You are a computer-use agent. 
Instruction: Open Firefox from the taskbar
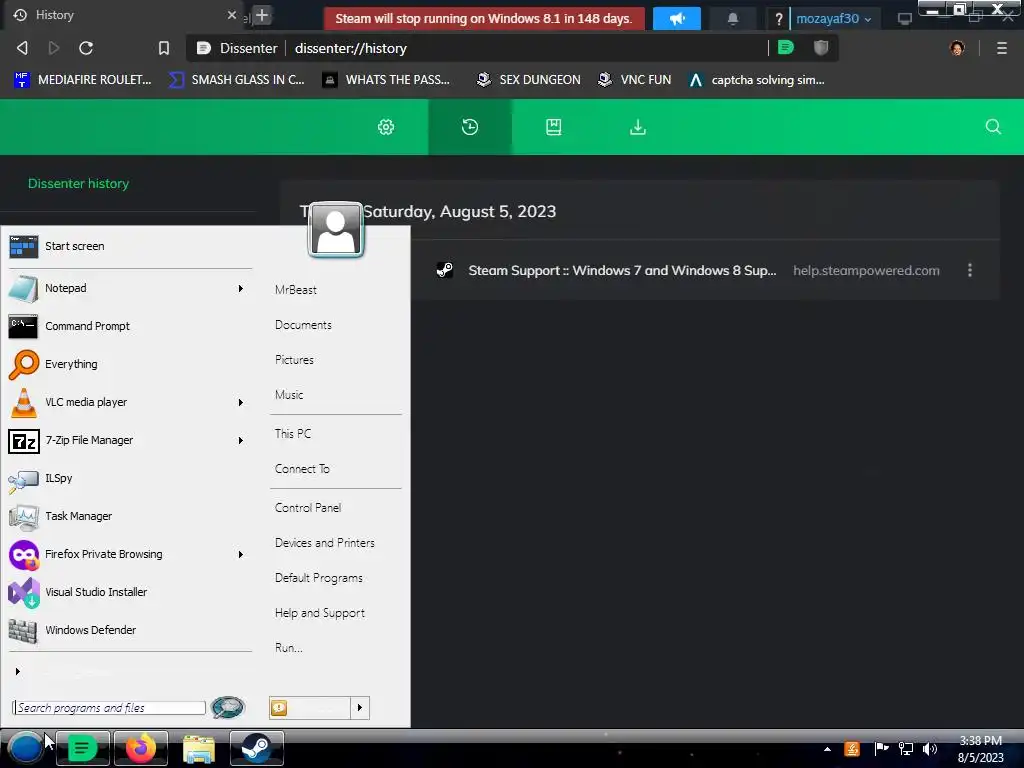point(140,748)
